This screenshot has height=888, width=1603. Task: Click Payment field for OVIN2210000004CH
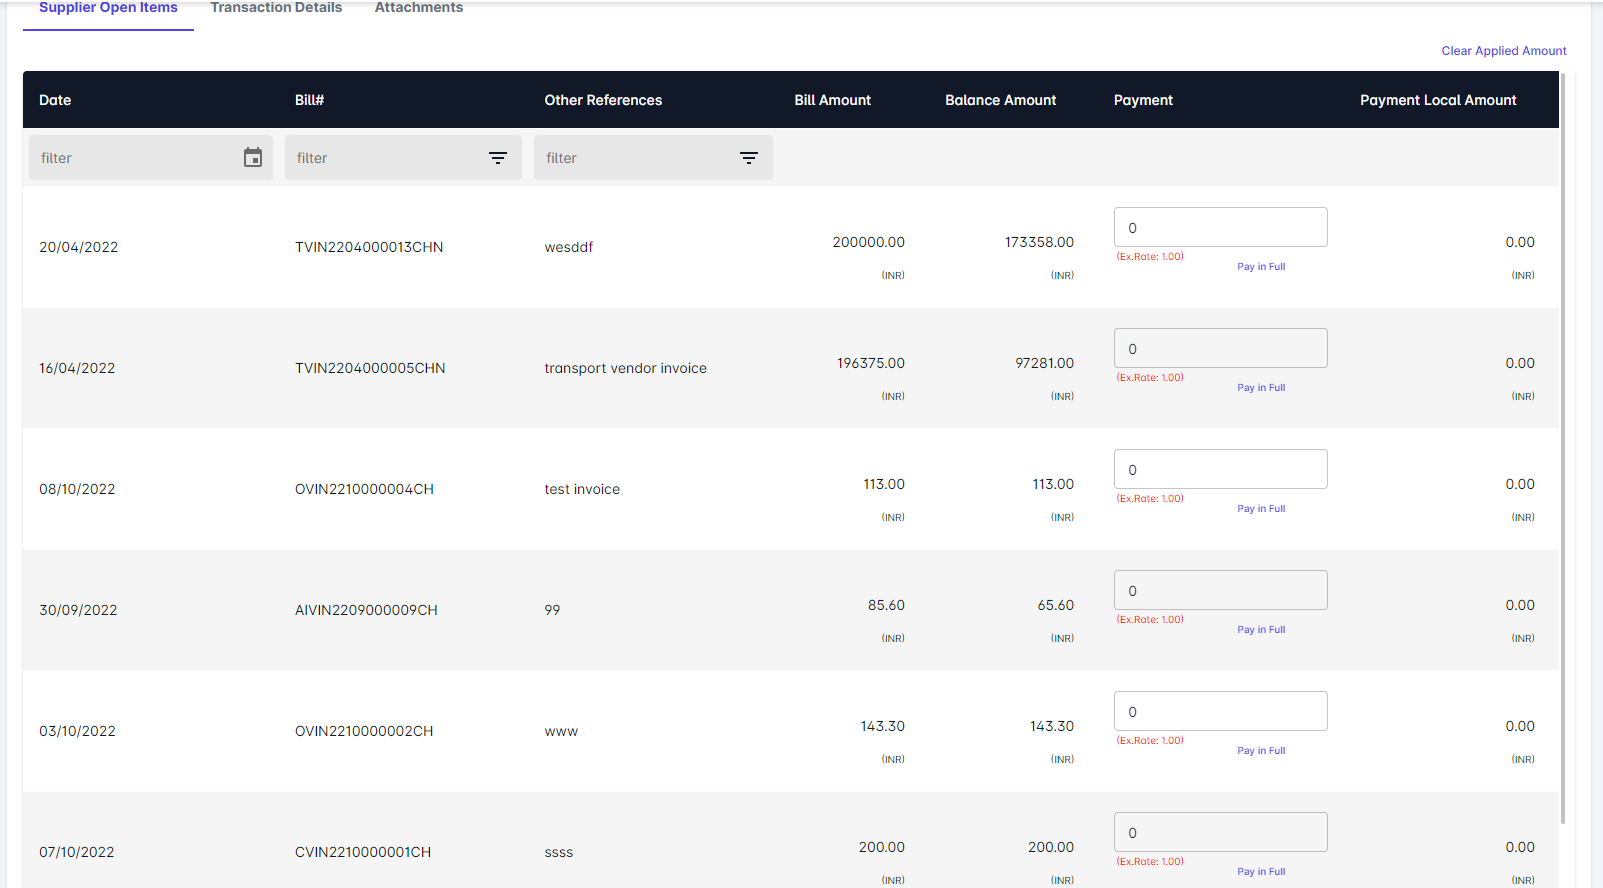[1220, 469]
